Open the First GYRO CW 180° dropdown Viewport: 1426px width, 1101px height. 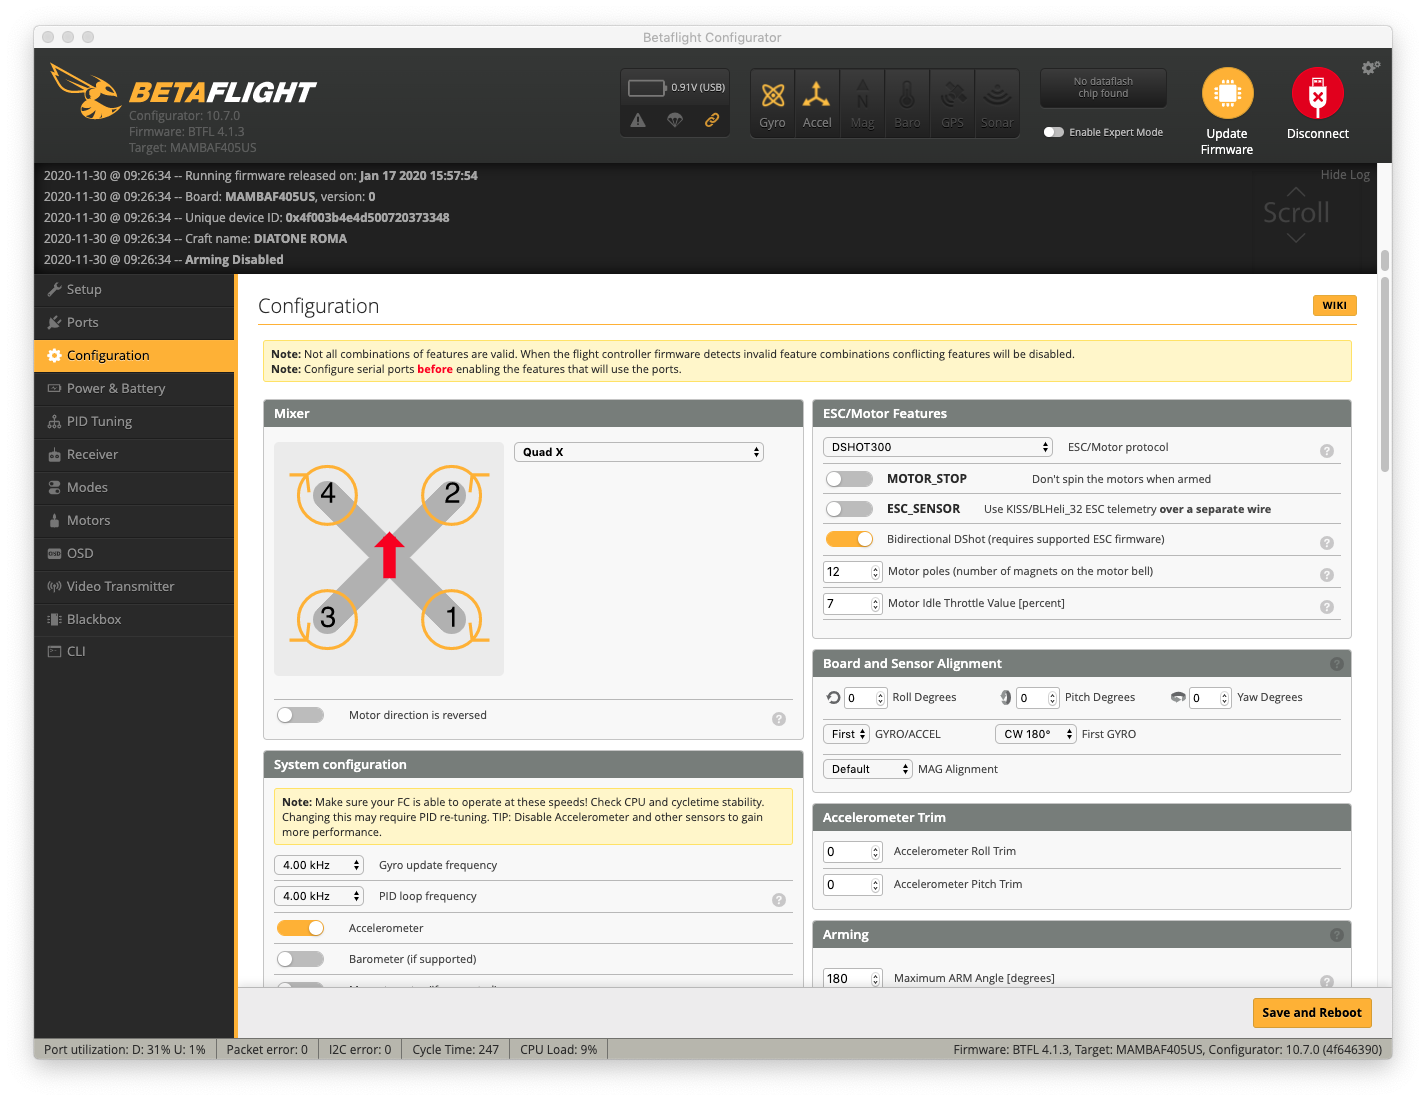click(1035, 734)
